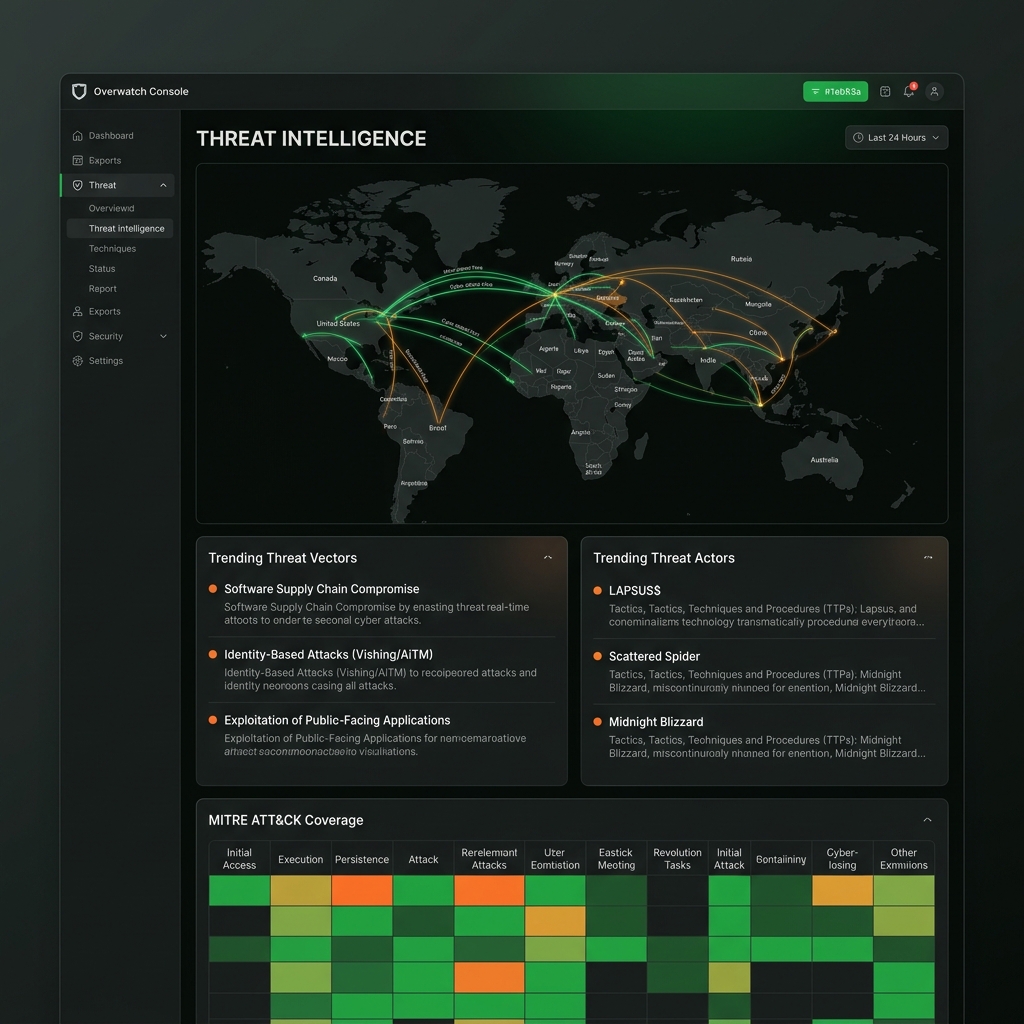Screen dimensions: 1024x1024
Task: Open Exports with the person icon in sidebar
Action: [x=104, y=312]
